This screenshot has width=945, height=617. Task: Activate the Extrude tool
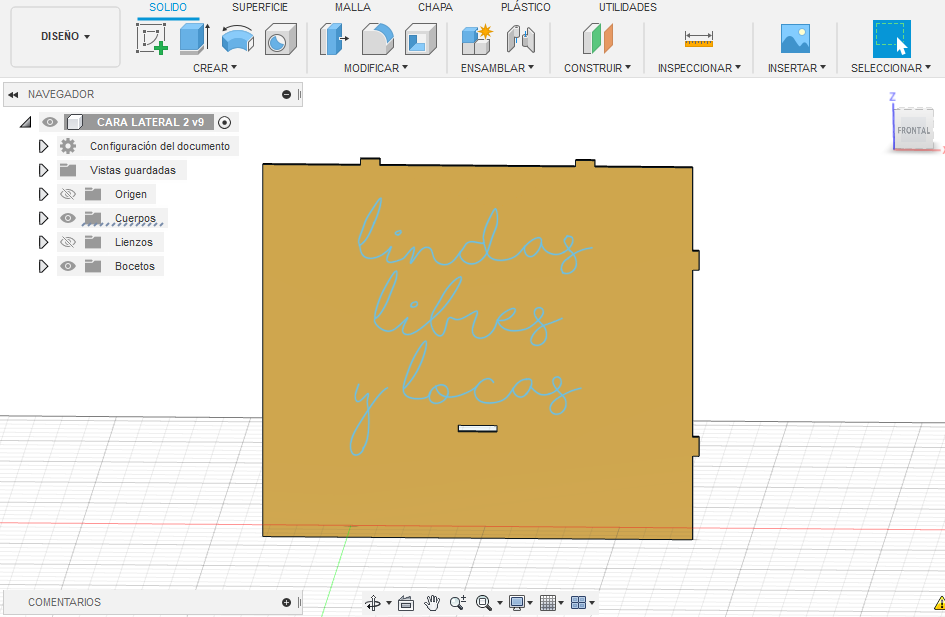click(194, 39)
